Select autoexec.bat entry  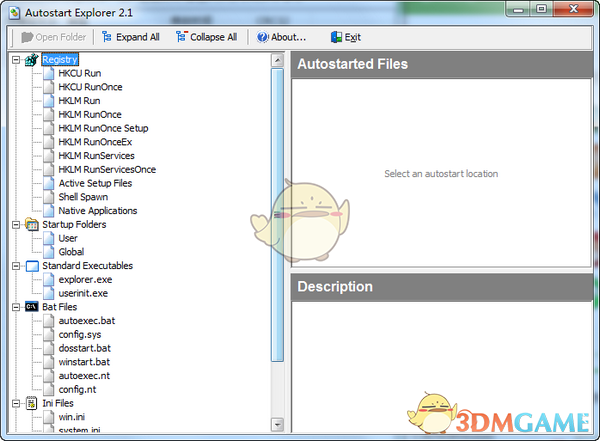click(x=86, y=321)
